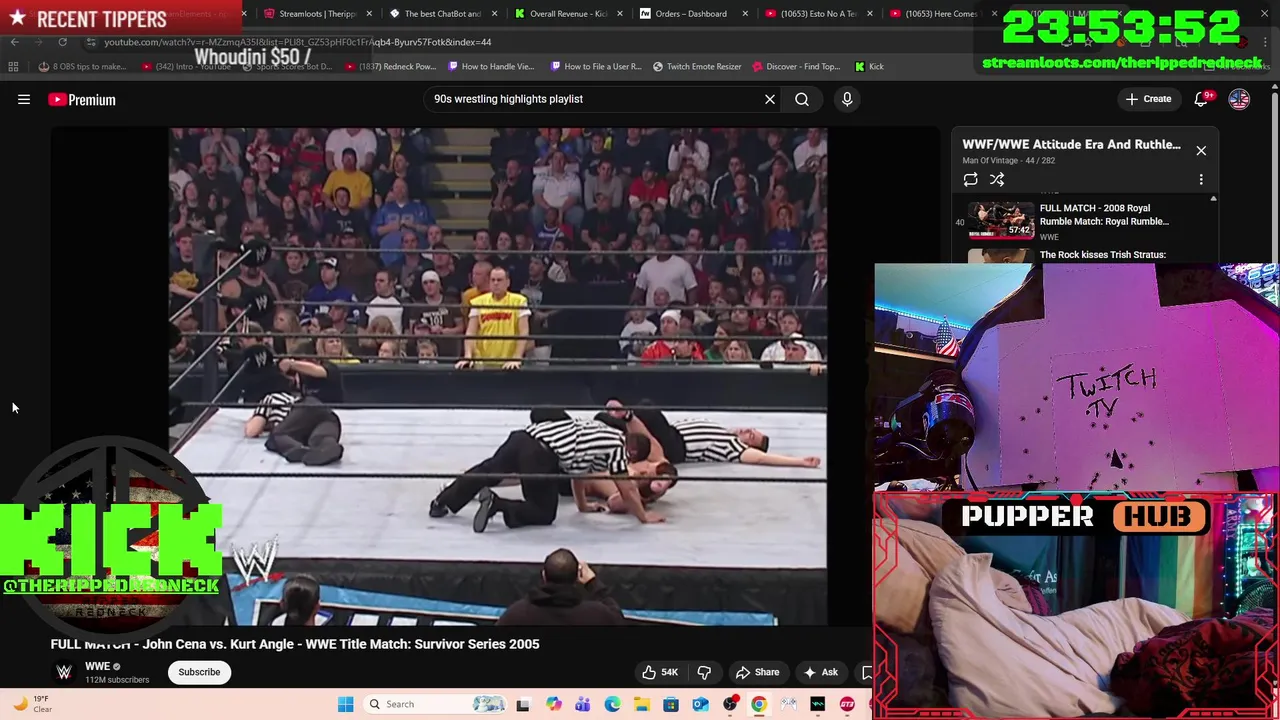Select 'FULL MATCH - 2008 Royal Rumble Match' playlist title

pos(1104,215)
